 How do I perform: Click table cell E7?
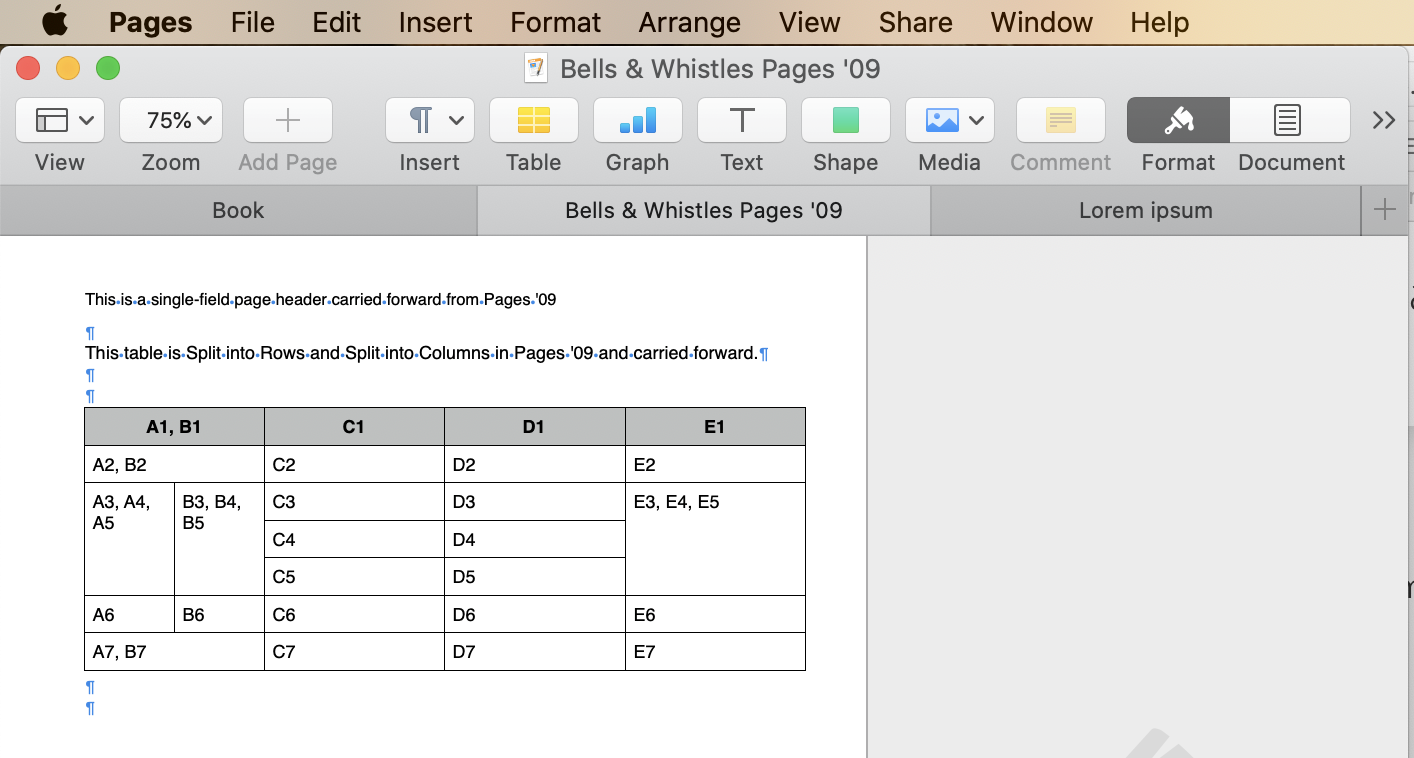coord(715,652)
